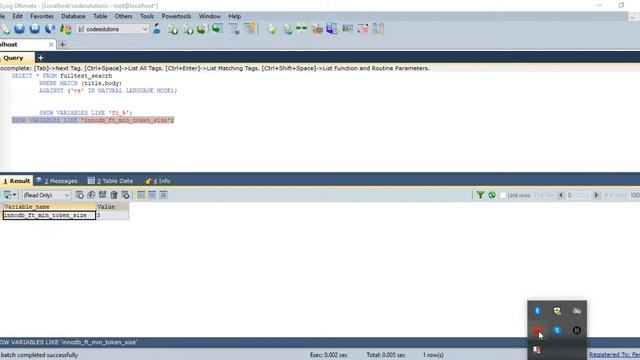Close the localhost connection tab
The width and height of the screenshot is (640, 360).
[x=51, y=44]
